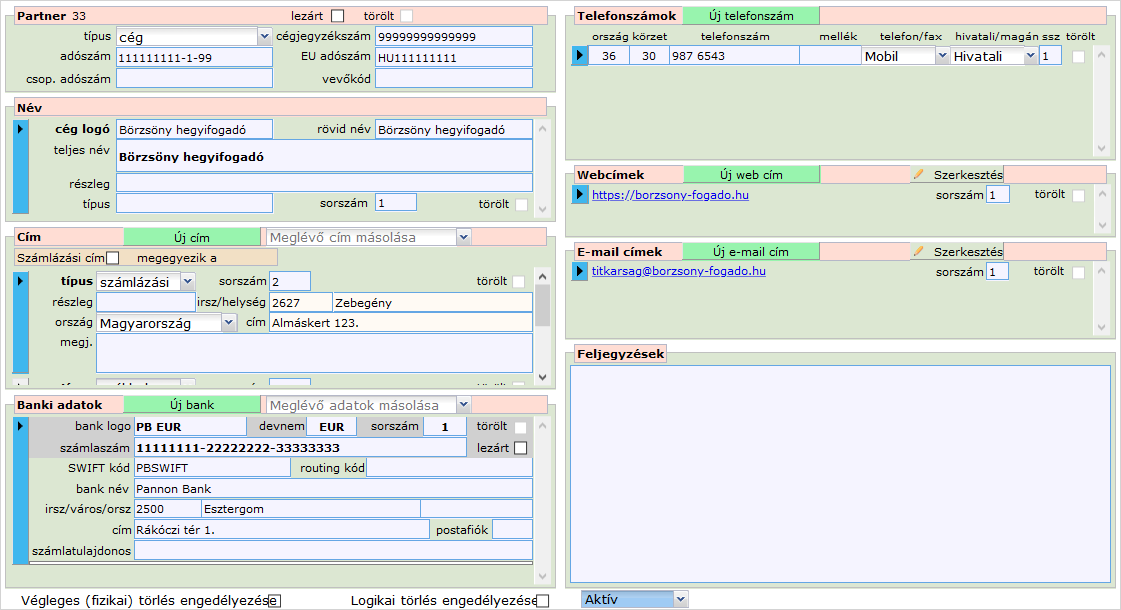This screenshot has height=610, width=1121.
Task: Click the pencil edit icon in Webcímek header
Action: click(x=918, y=175)
